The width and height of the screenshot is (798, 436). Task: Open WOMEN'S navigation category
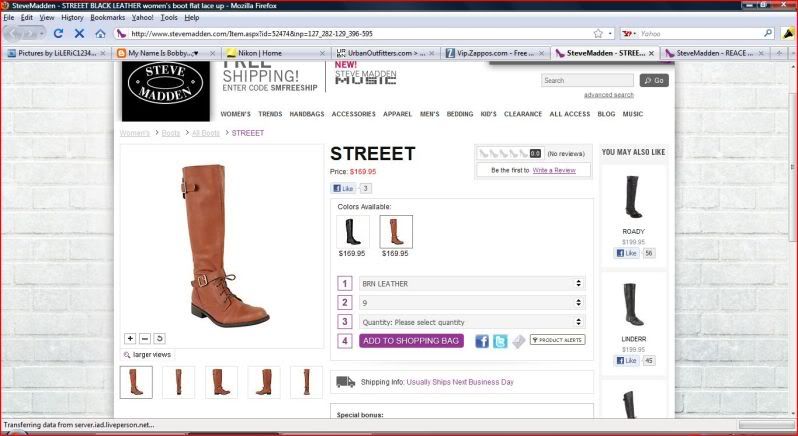pos(236,114)
